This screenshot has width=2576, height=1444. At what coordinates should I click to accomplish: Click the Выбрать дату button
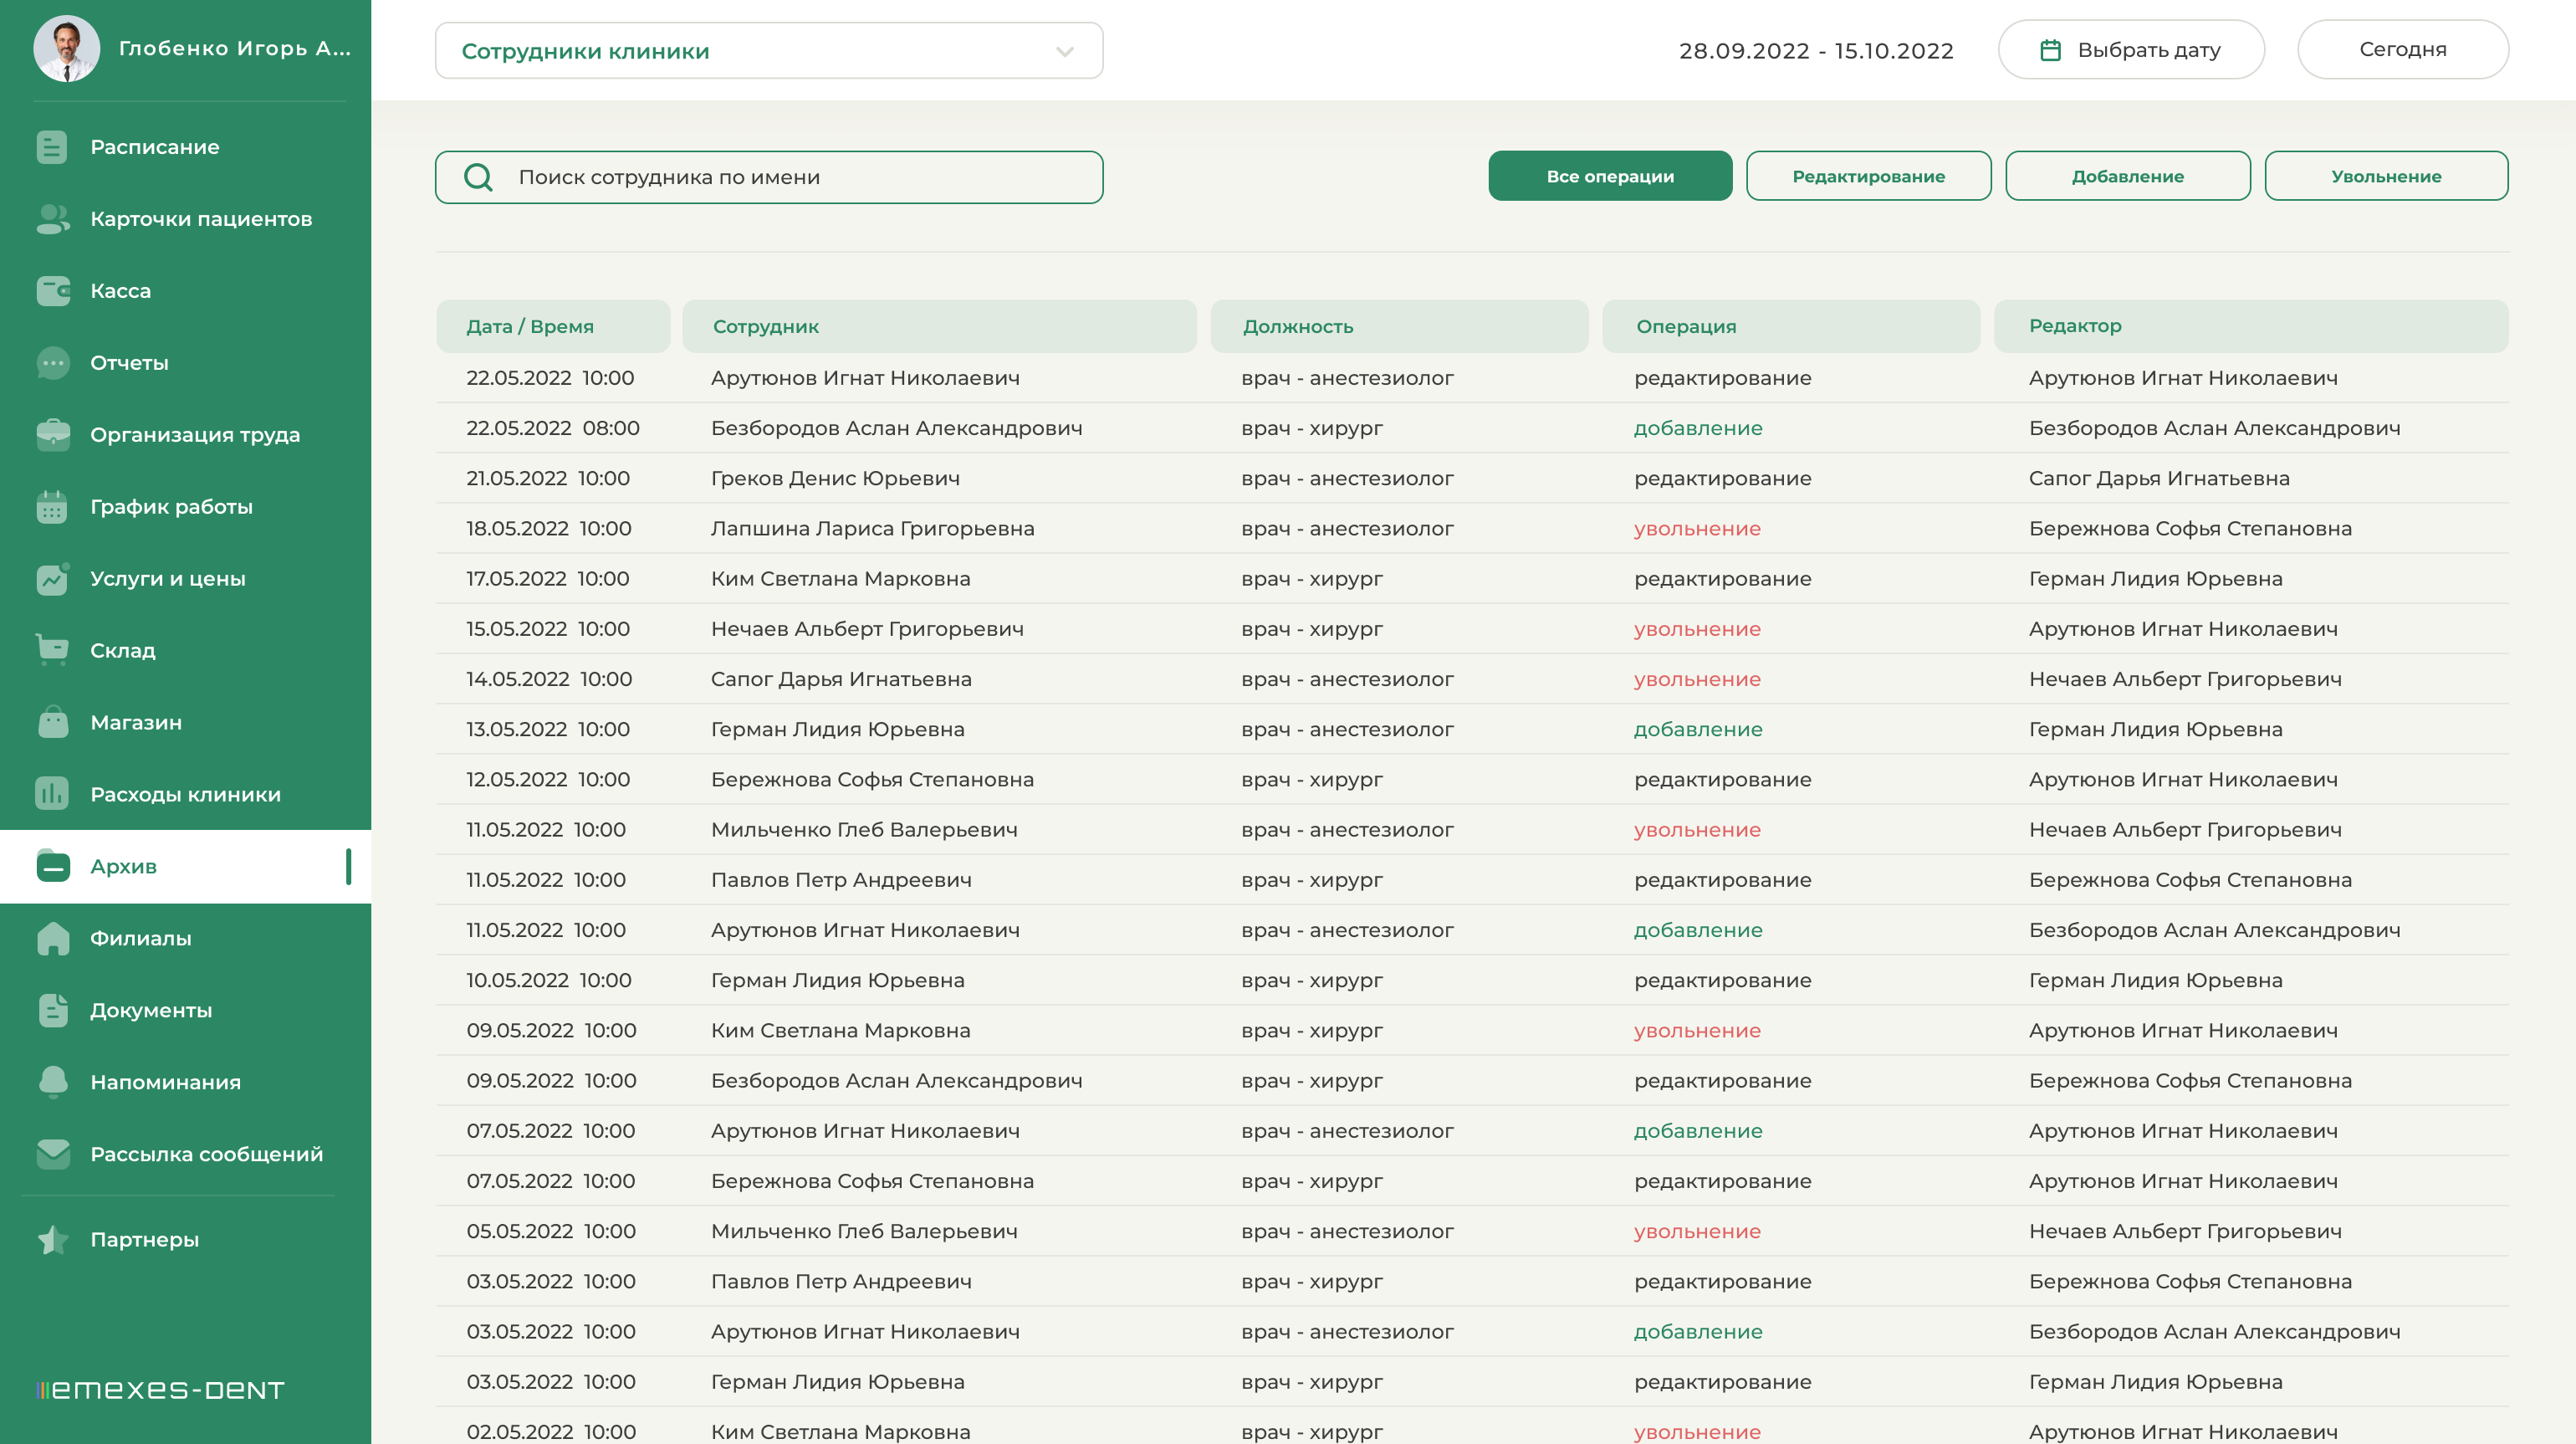click(x=2131, y=50)
